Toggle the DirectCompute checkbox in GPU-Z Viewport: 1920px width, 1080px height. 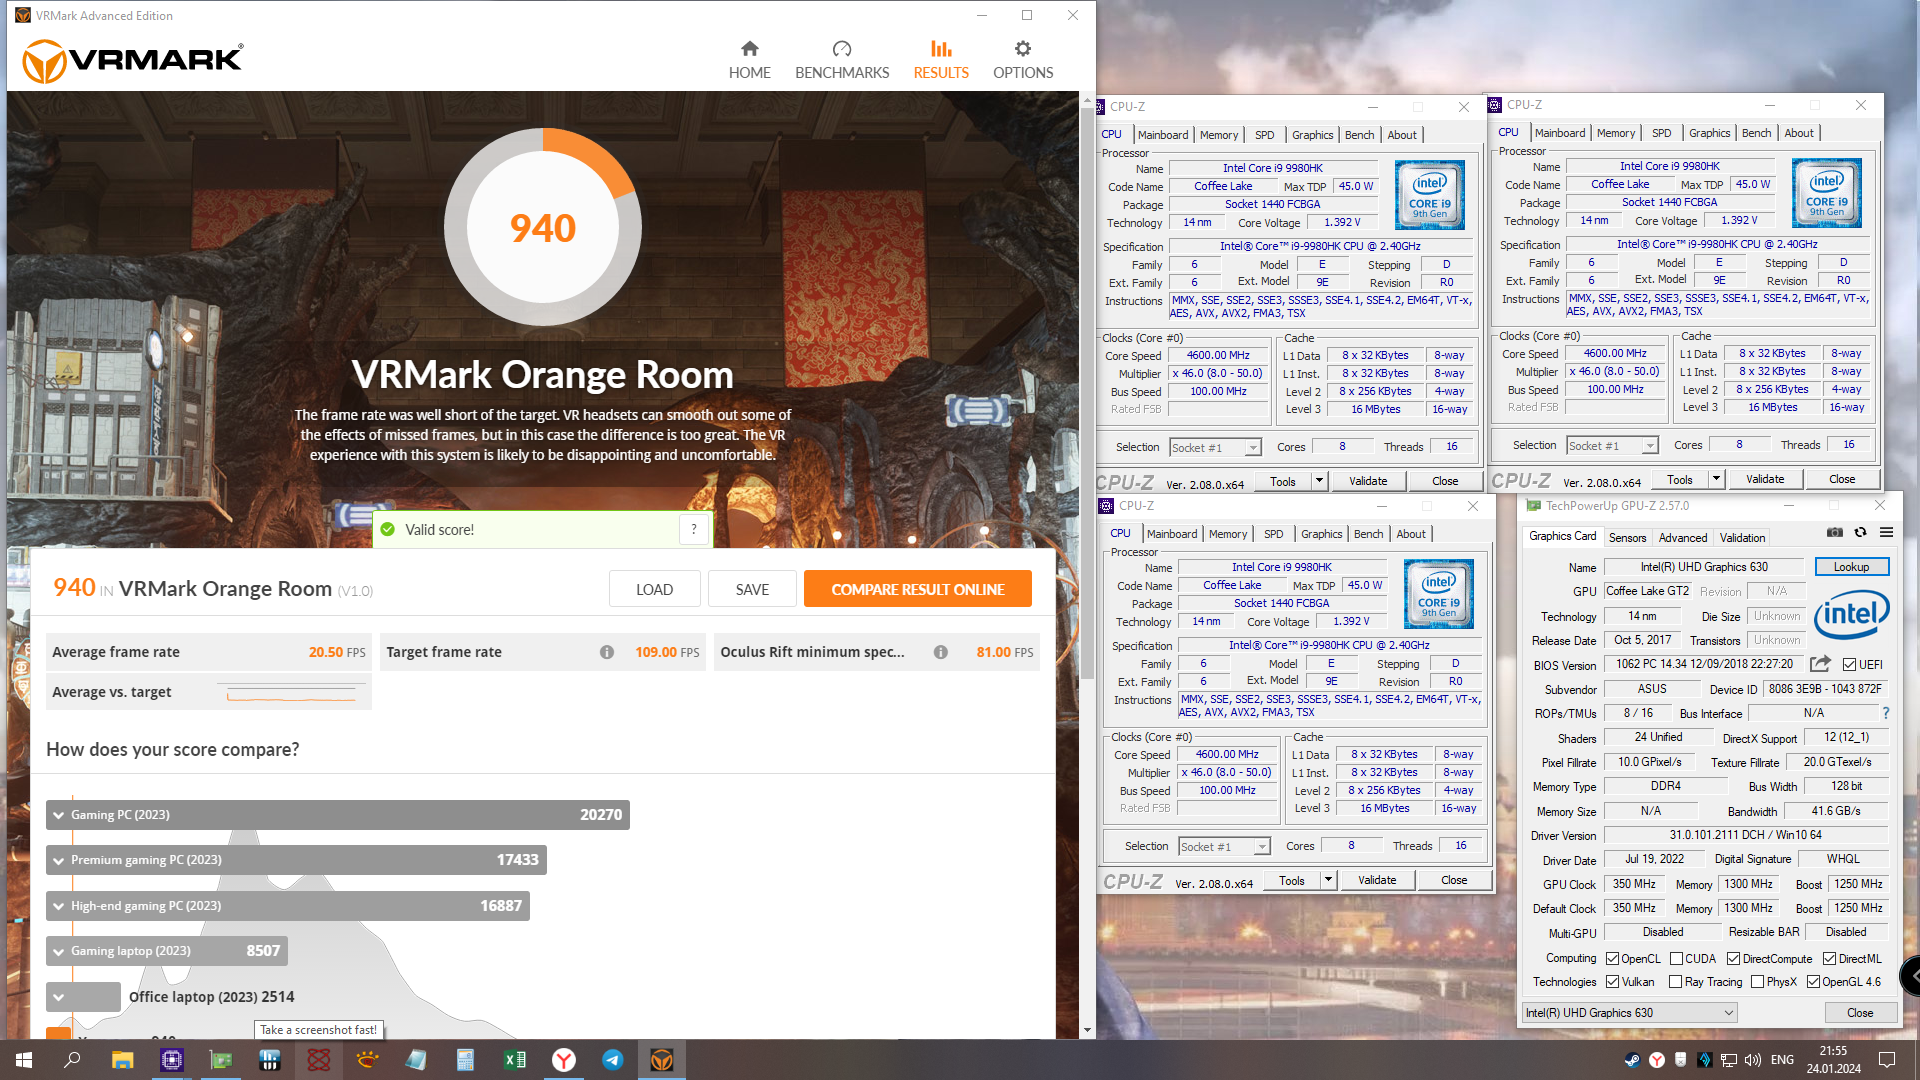1734,959
